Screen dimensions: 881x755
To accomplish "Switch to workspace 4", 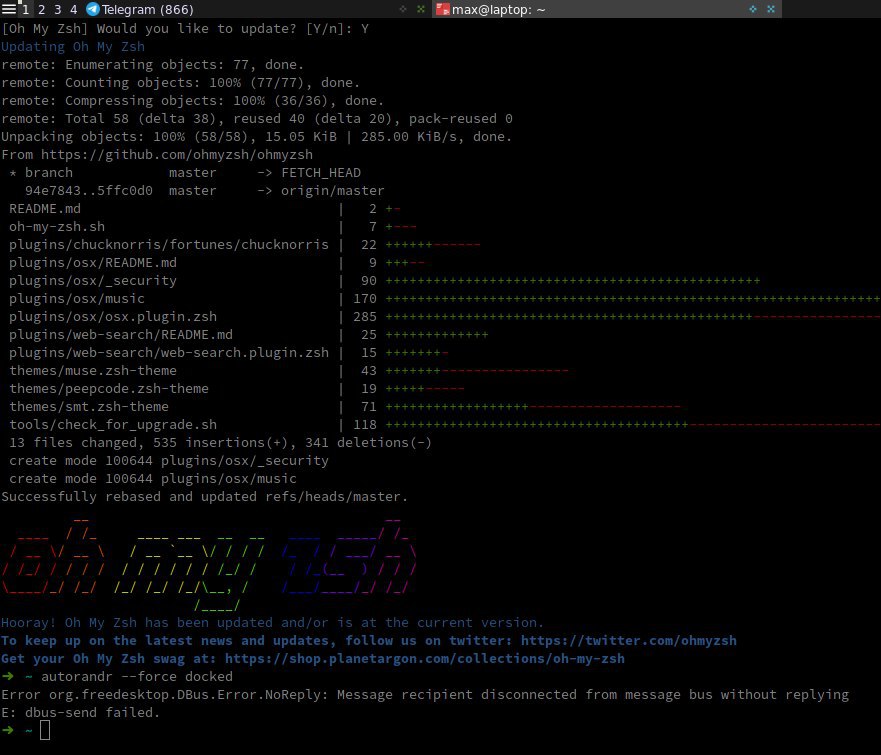I will click(74, 10).
